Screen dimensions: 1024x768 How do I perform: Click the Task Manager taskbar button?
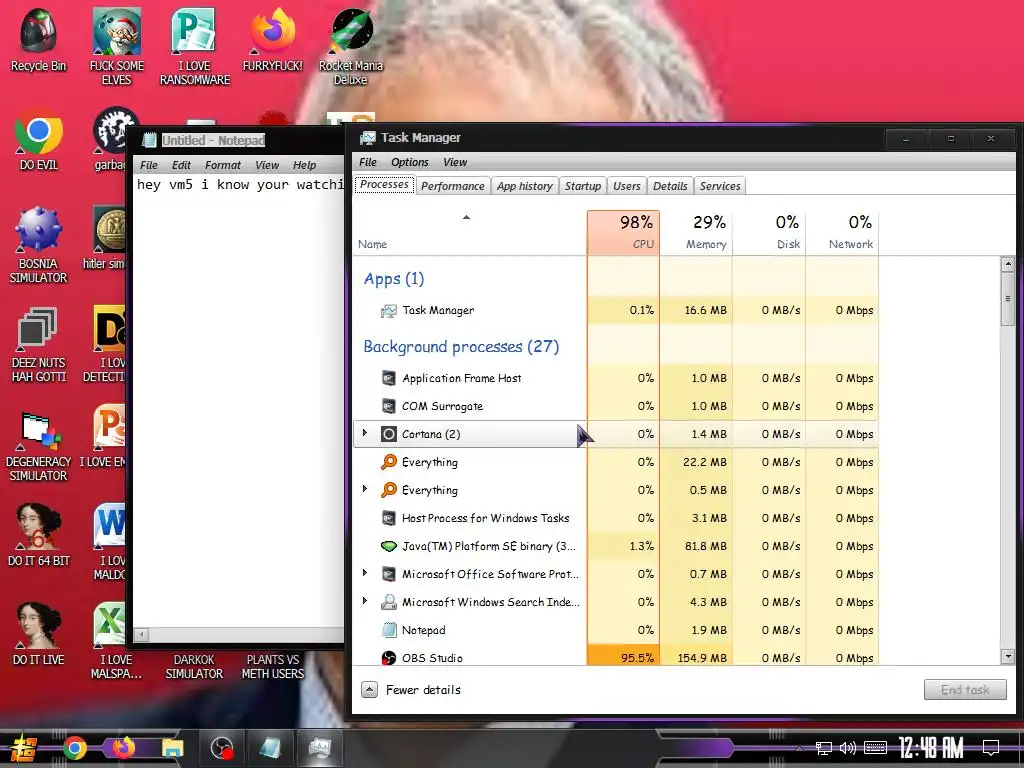tap(320, 748)
